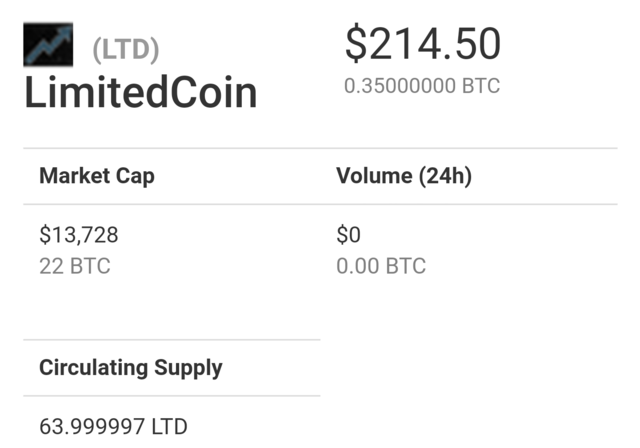The width and height of the screenshot is (640, 448).
Task: Click the (24h) part of Volume header
Action: tap(445, 176)
